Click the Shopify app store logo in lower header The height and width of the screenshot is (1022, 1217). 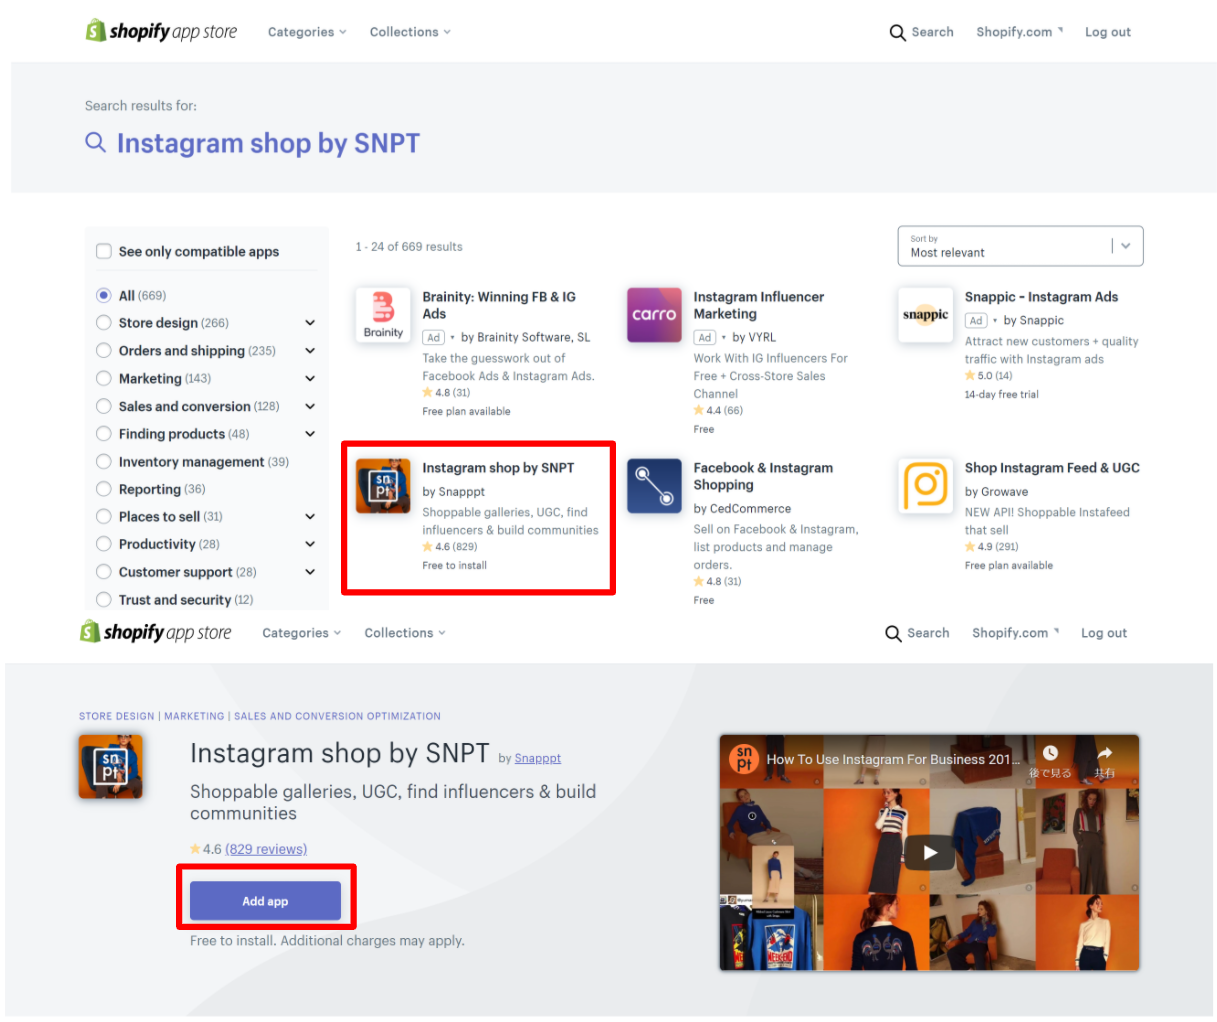[x=156, y=632]
